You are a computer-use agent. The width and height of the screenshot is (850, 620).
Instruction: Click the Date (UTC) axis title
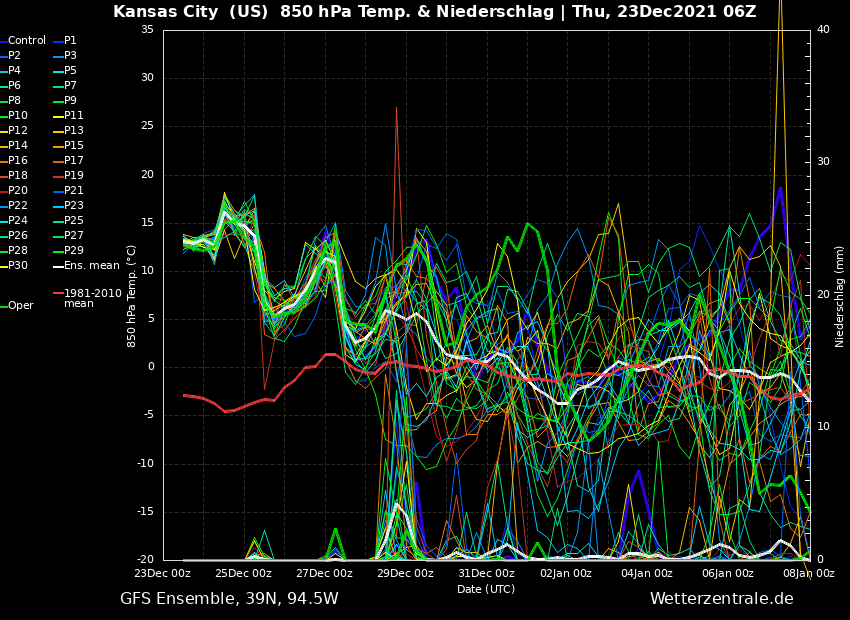click(x=486, y=589)
